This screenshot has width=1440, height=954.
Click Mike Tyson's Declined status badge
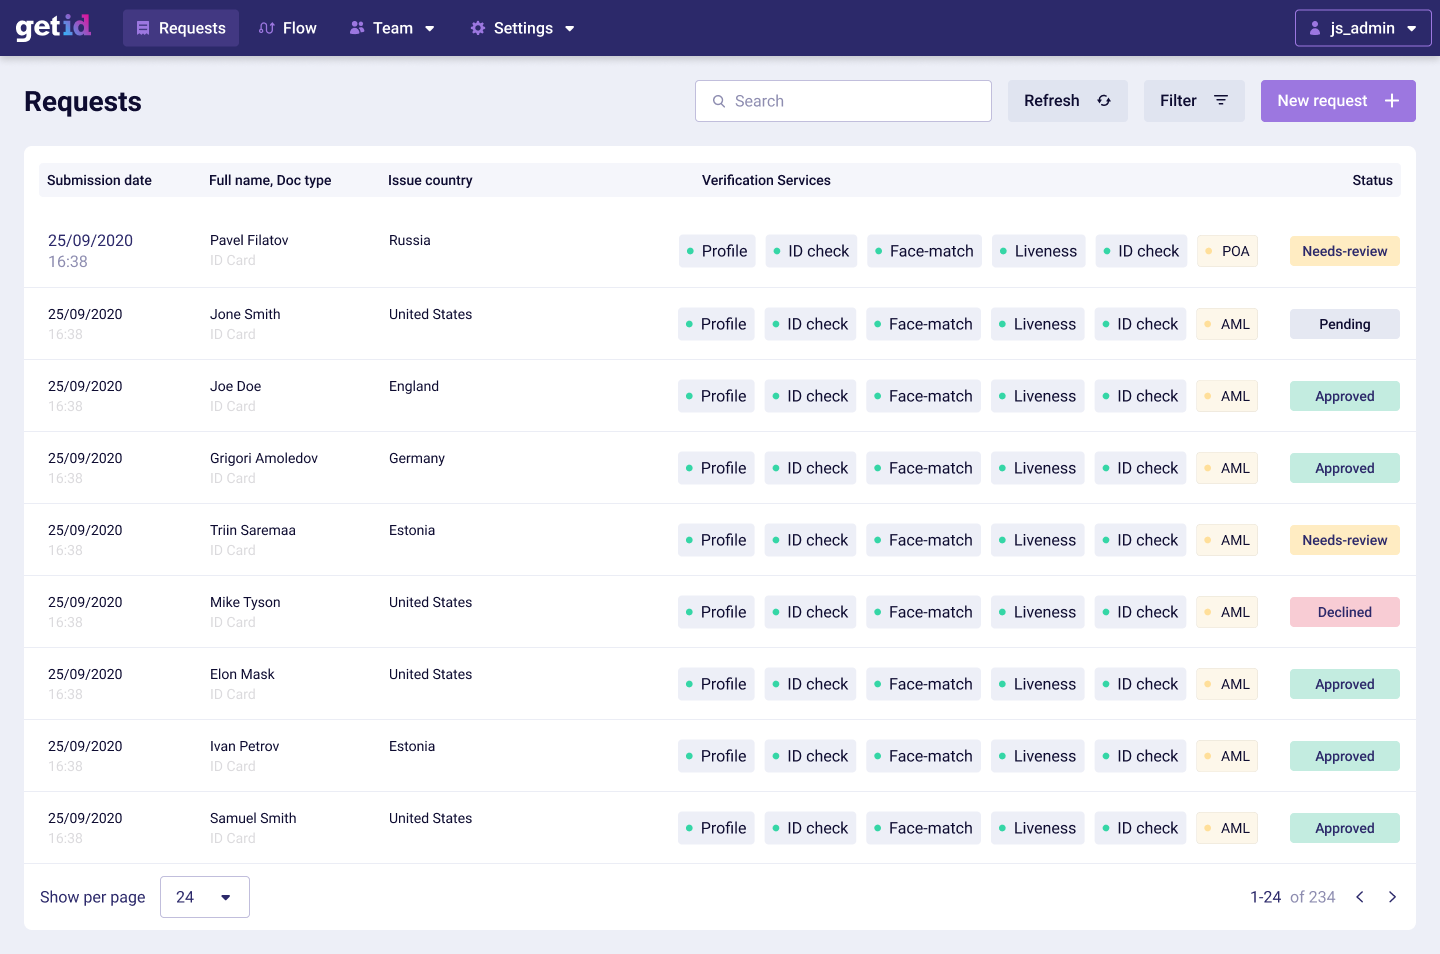tap(1344, 611)
